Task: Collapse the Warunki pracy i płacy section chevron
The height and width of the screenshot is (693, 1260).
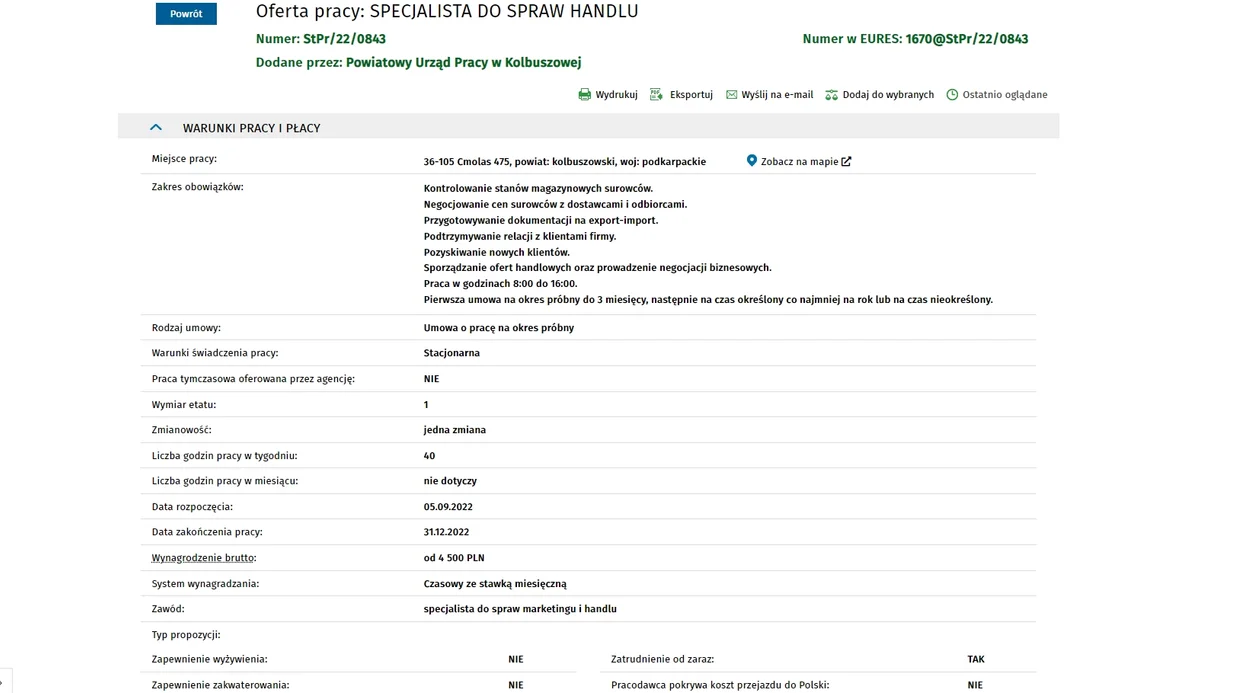Action: [155, 127]
